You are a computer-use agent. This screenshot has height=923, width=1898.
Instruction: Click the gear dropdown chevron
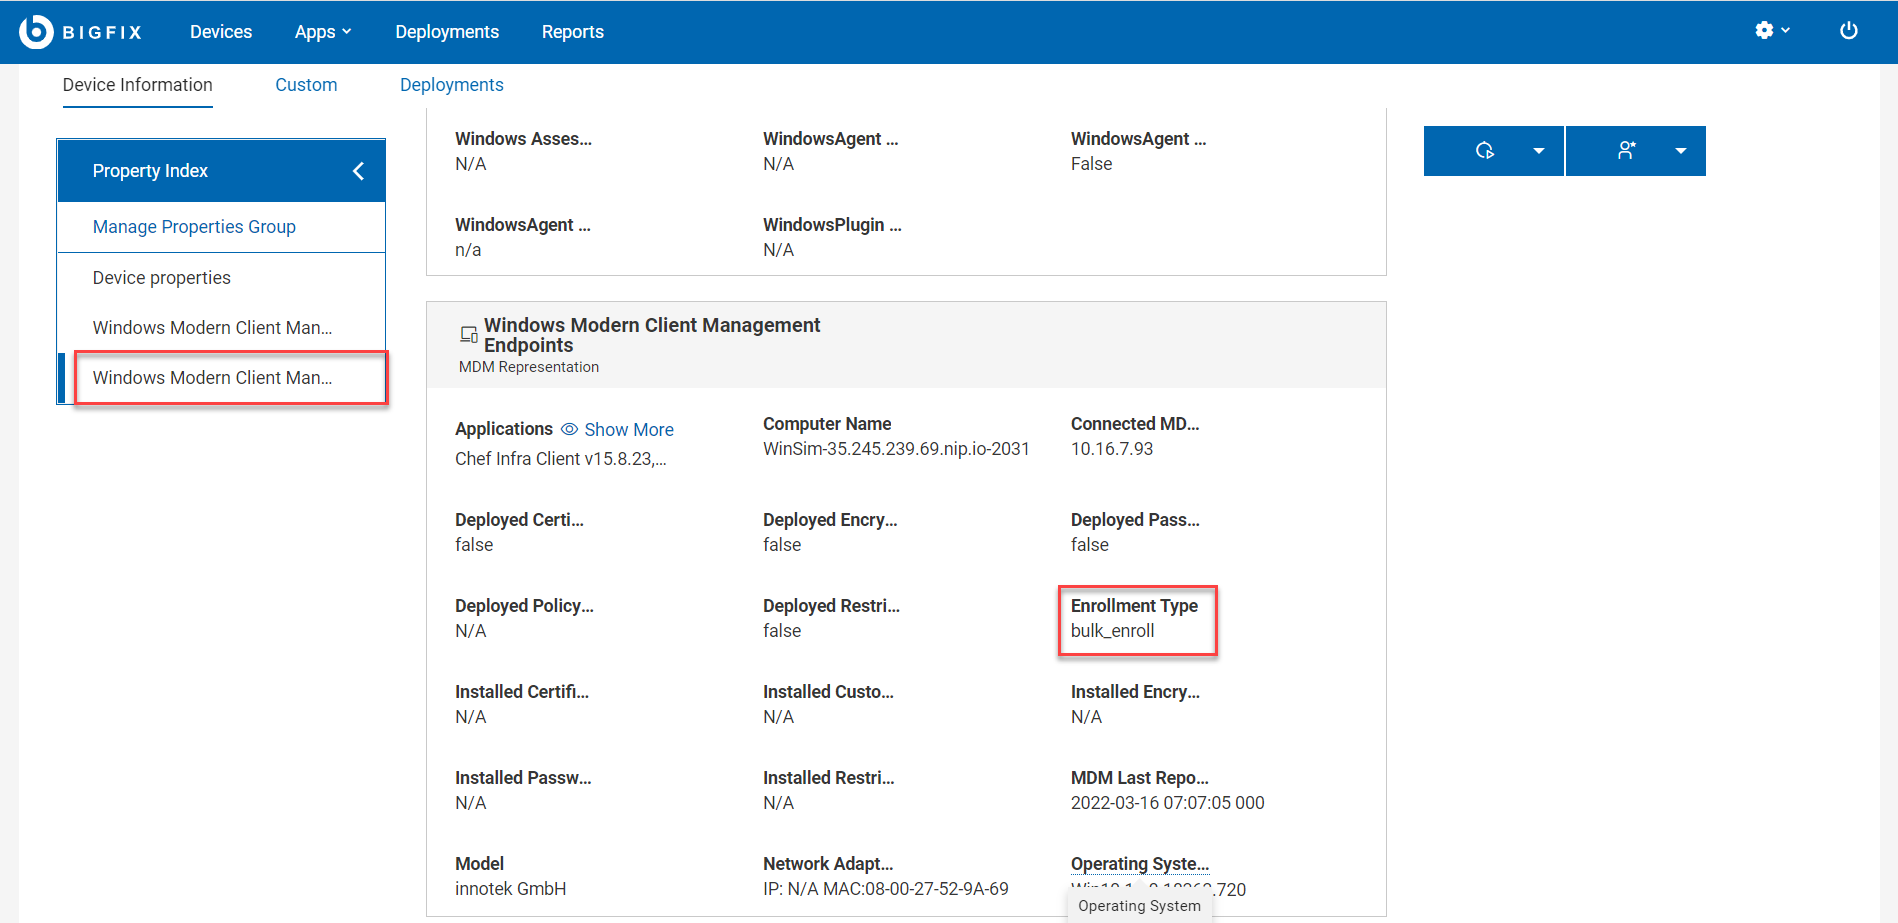1784,31
